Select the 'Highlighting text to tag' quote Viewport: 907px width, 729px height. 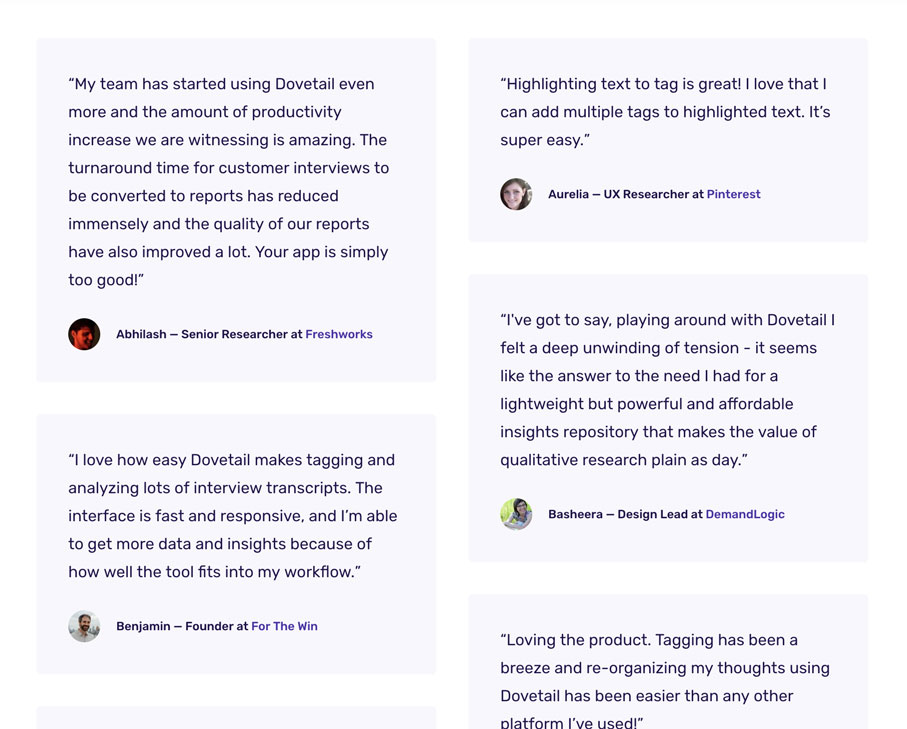[x=665, y=112]
